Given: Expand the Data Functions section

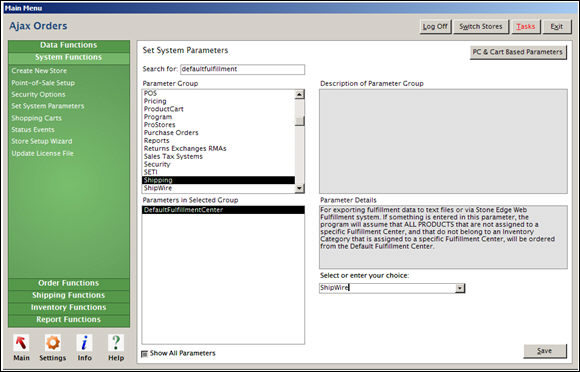Looking at the screenshot, I should [x=69, y=45].
